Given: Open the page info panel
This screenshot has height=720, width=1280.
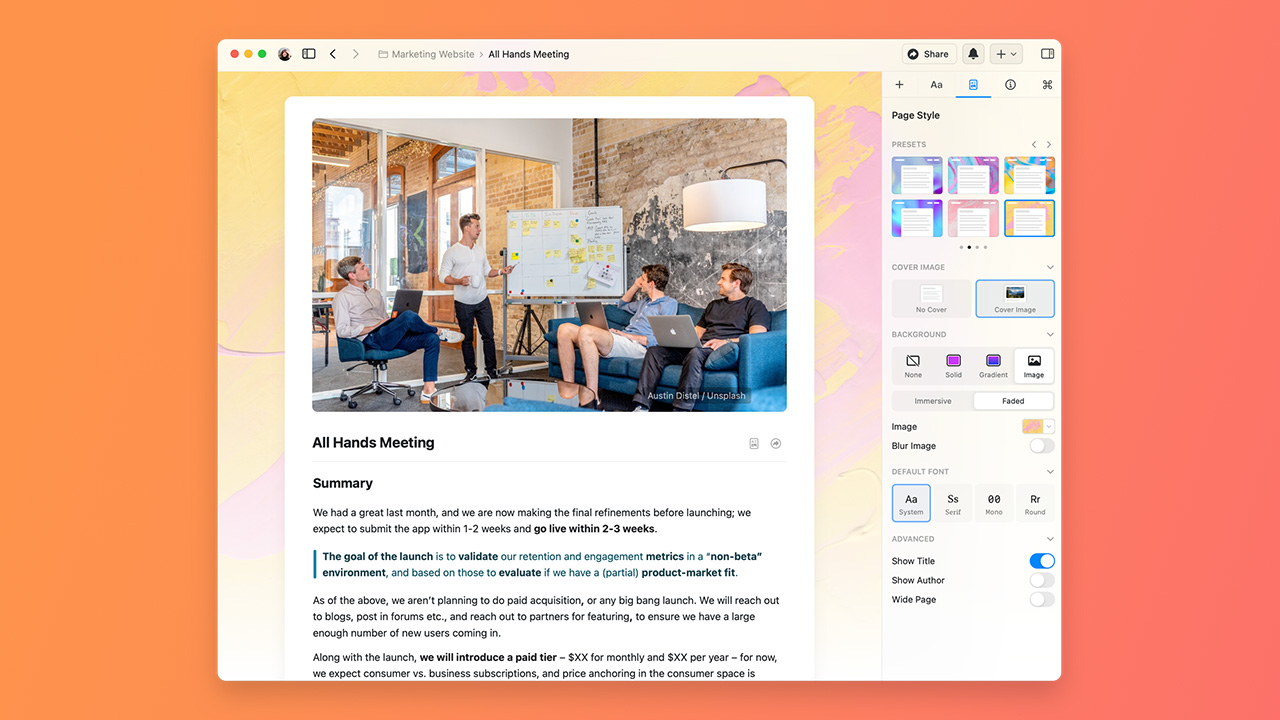Looking at the screenshot, I should 1010,85.
